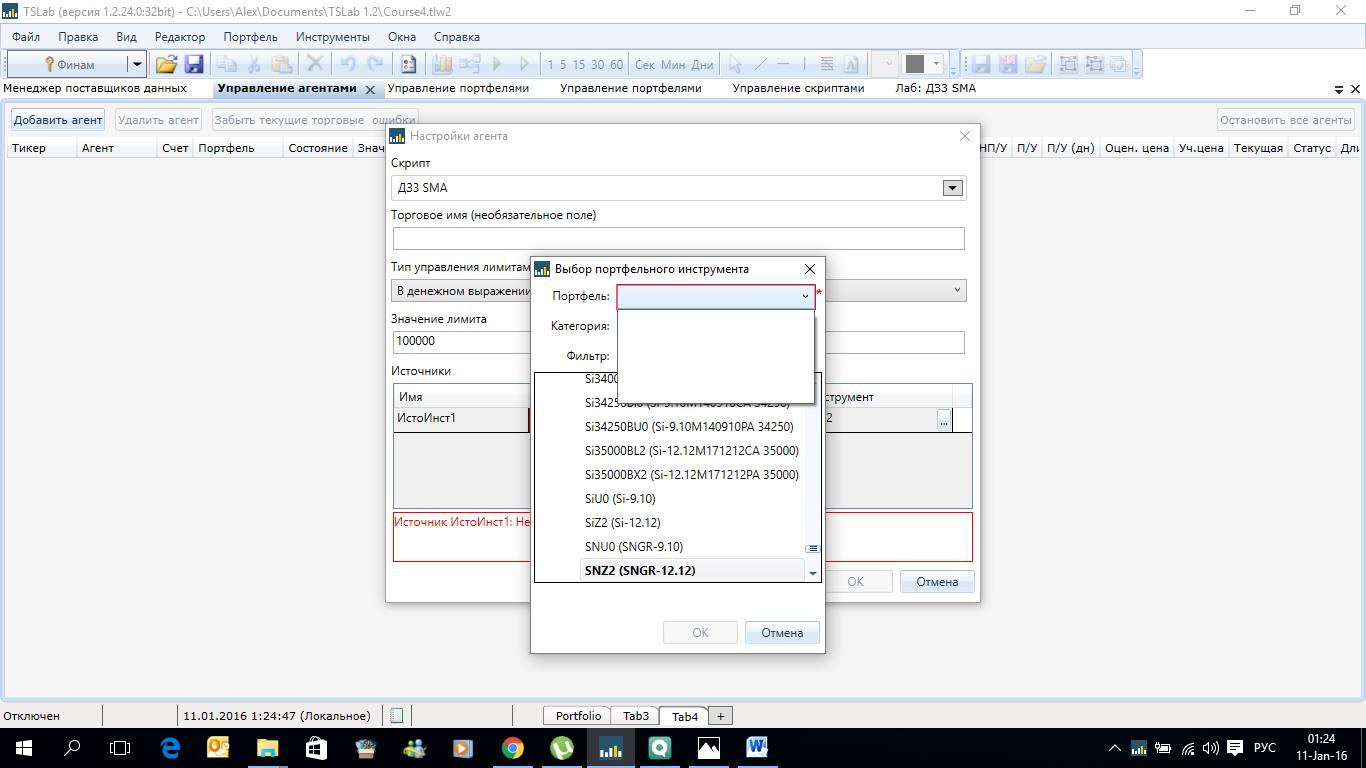1366x768 pixels.
Task: Expand the Портфель dropdown
Action: pos(804,297)
